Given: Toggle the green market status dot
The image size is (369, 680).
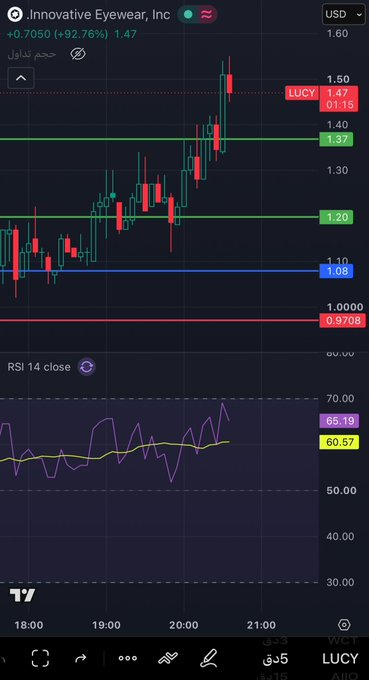Looking at the screenshot, I should 188,14.
